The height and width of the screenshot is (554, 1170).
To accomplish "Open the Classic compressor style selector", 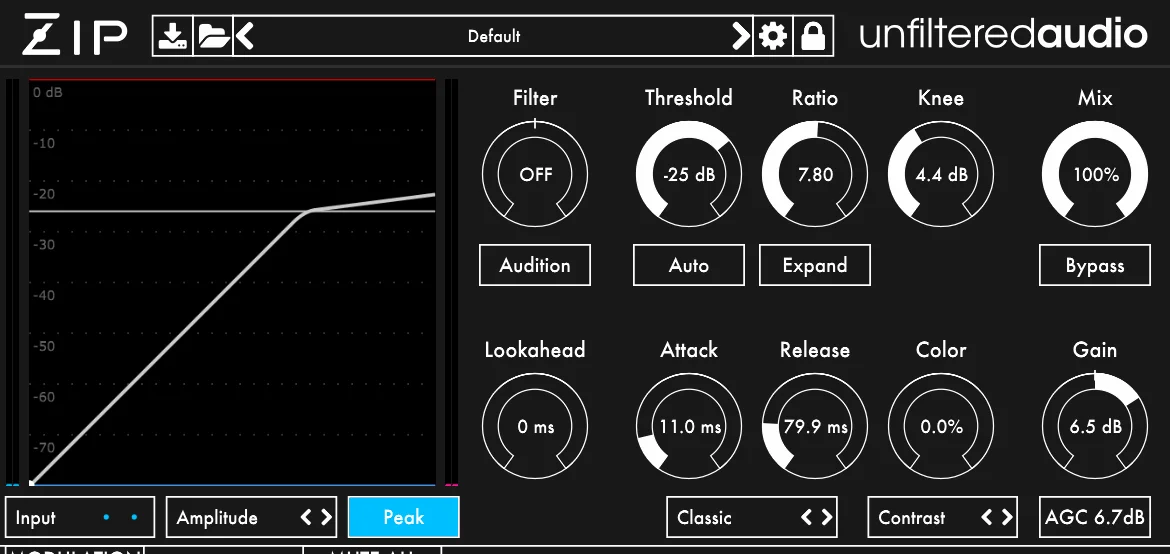I will [752, 517].
